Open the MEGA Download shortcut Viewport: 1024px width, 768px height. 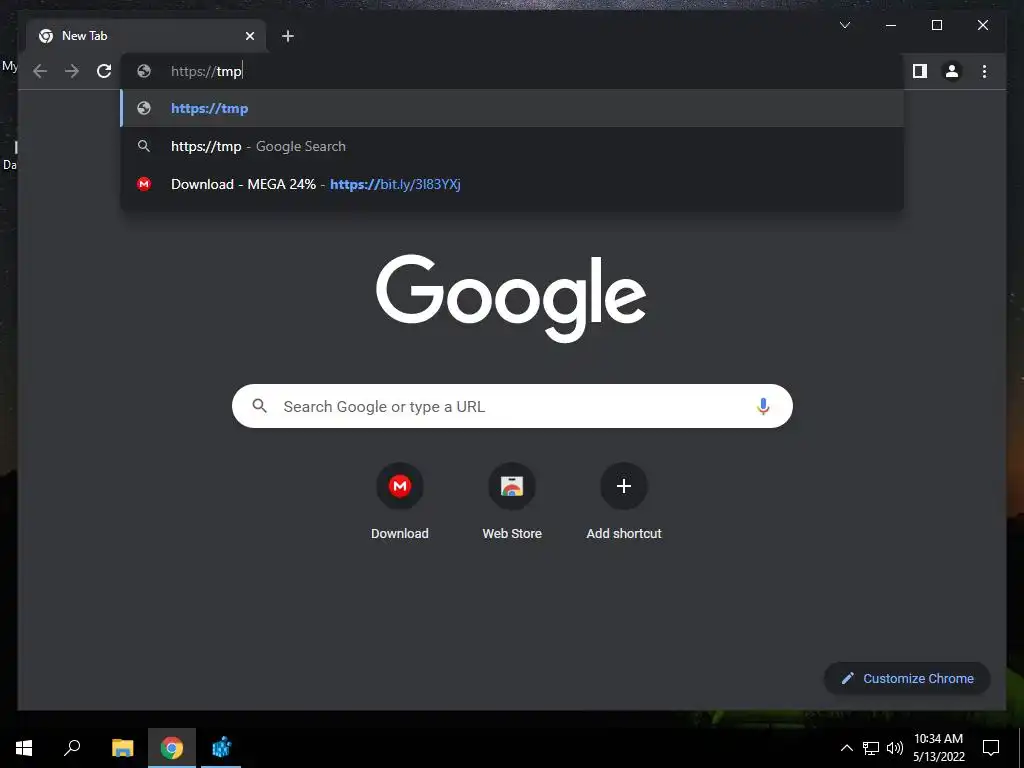pos(400,502)
